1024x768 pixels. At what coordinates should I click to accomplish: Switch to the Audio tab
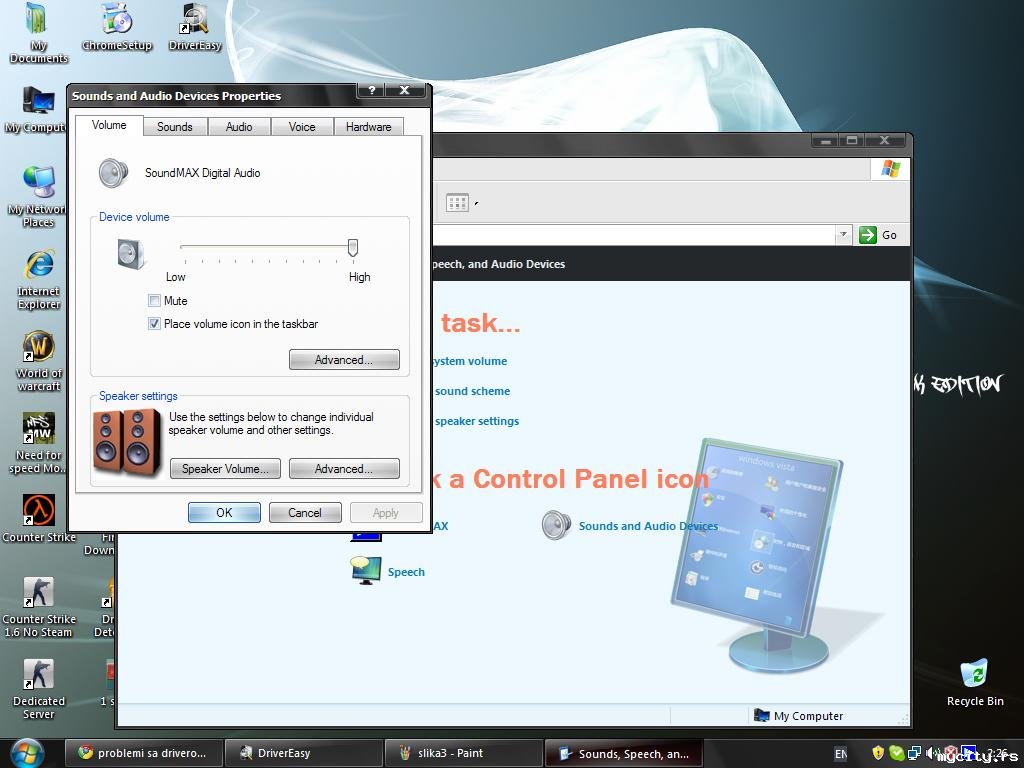coord(239,127)
